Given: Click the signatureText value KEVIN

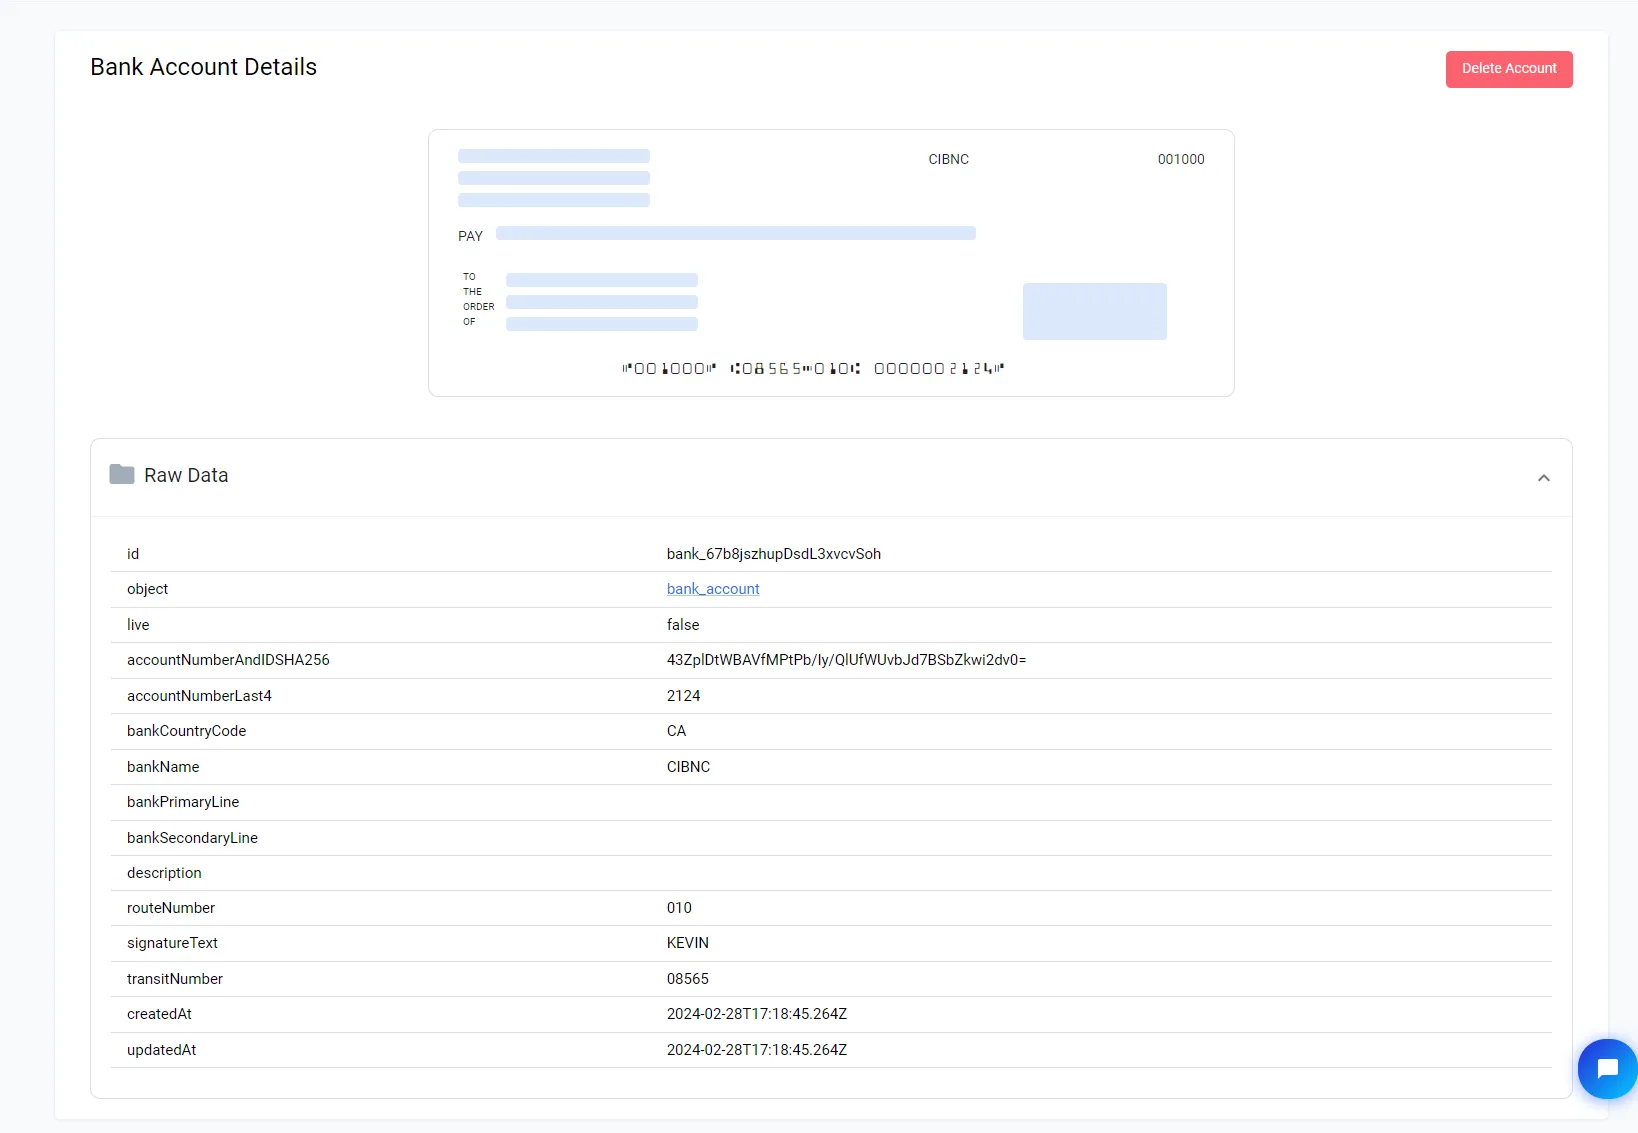Looking at the screenshot, I should pyautogui.click(x=687, y=943).
